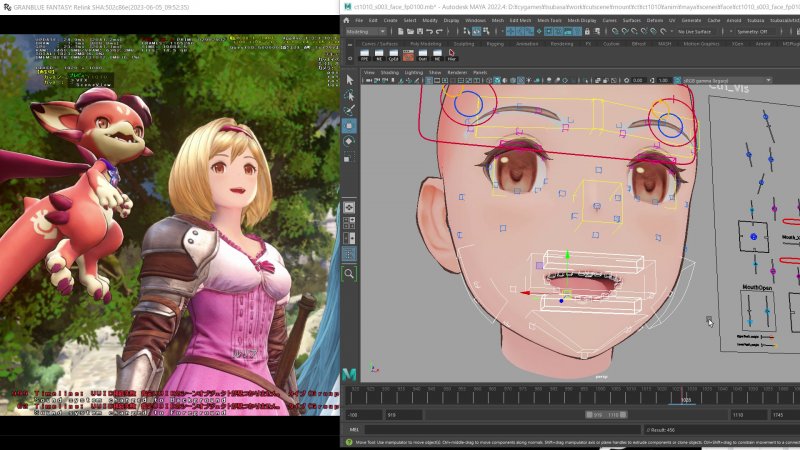Undo the last action
800x450 pixels.
coord(430,32)
